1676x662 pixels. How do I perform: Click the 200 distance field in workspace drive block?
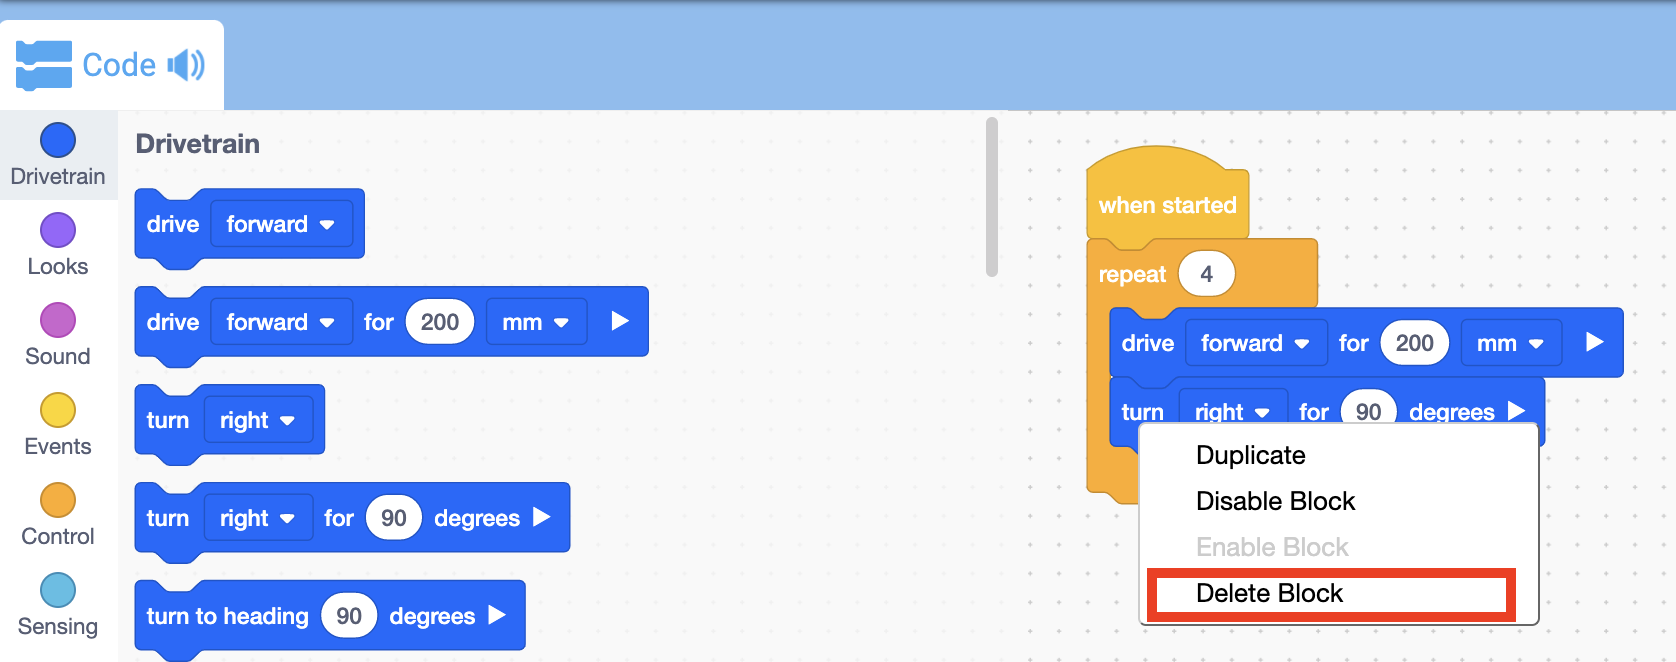coord(1414,343)
